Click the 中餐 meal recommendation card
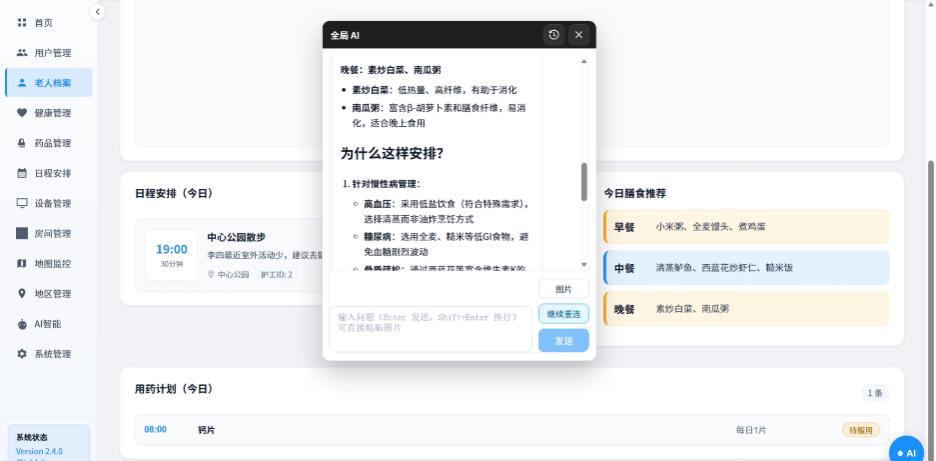Viewport: 936px width, 461px height. tap(746, 268)
